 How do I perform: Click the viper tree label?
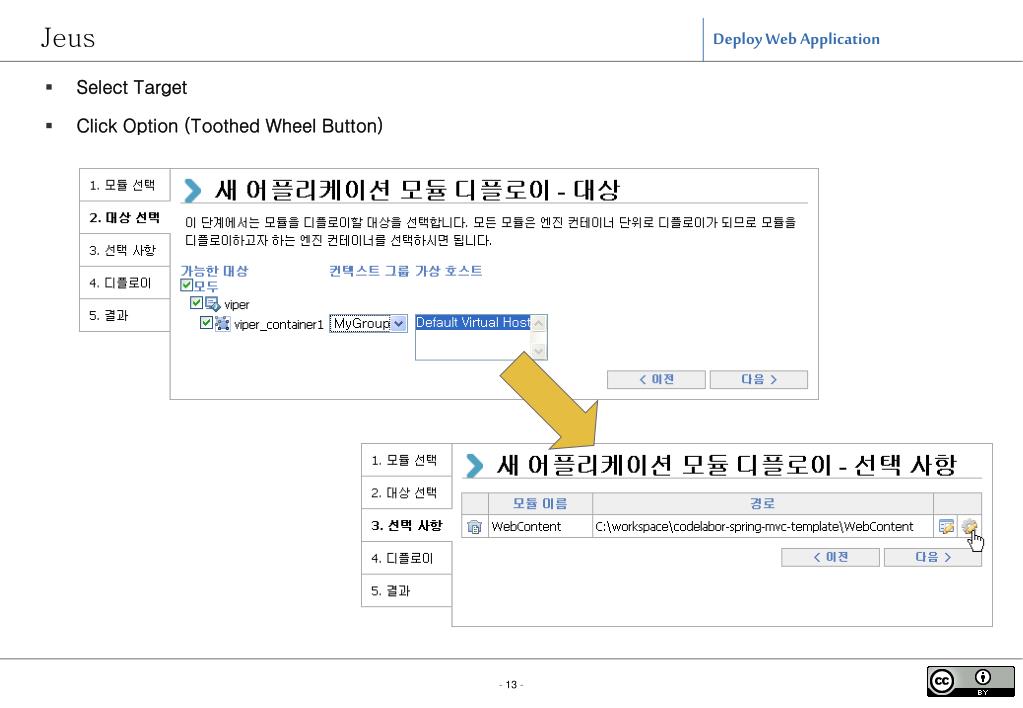[236, 304]
